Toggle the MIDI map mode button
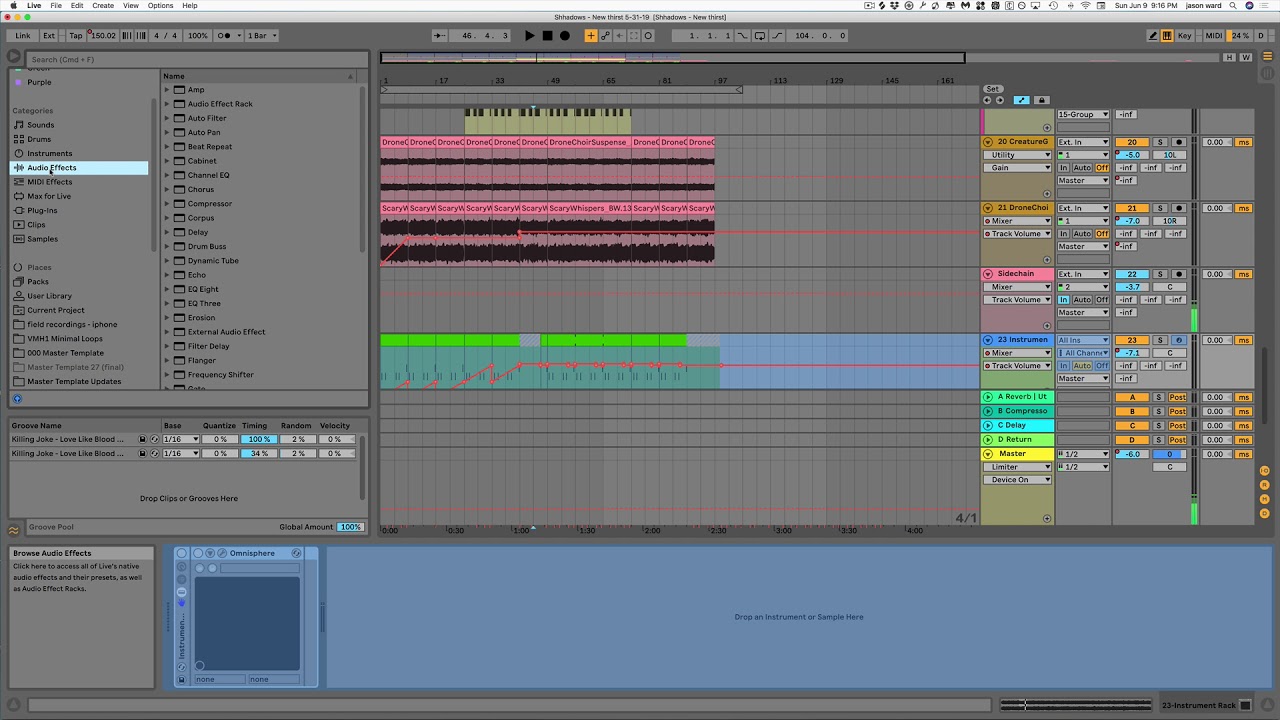This screenshot has height=720, width=1280. click(1213, 36)
